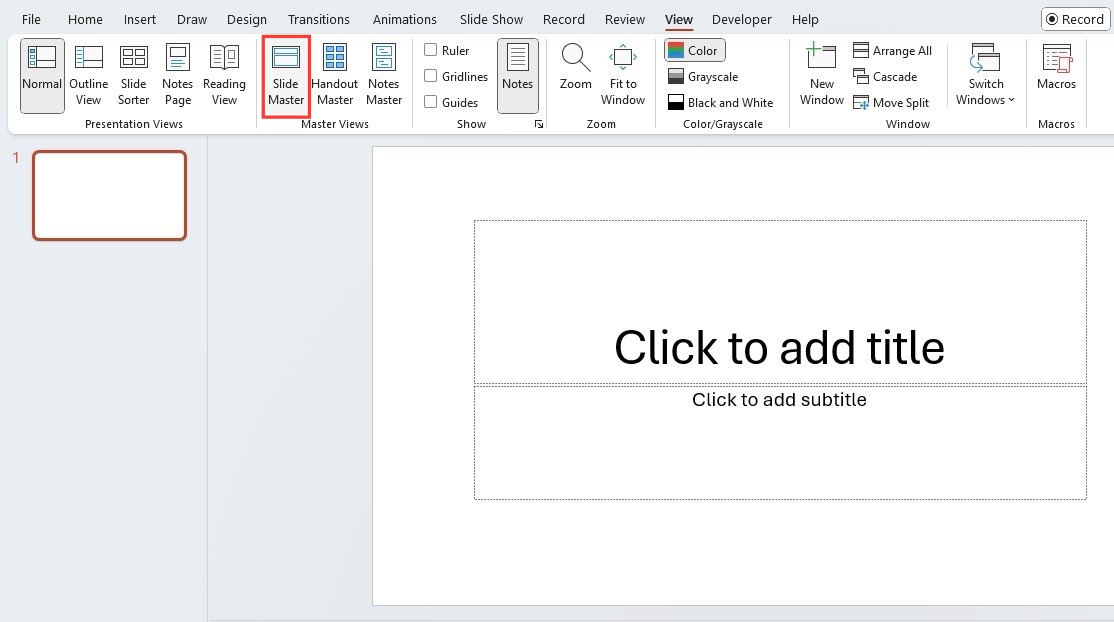This screenshot has height=622, width=1114.
Task: Open Reading View
Action: tap(224, 75)
